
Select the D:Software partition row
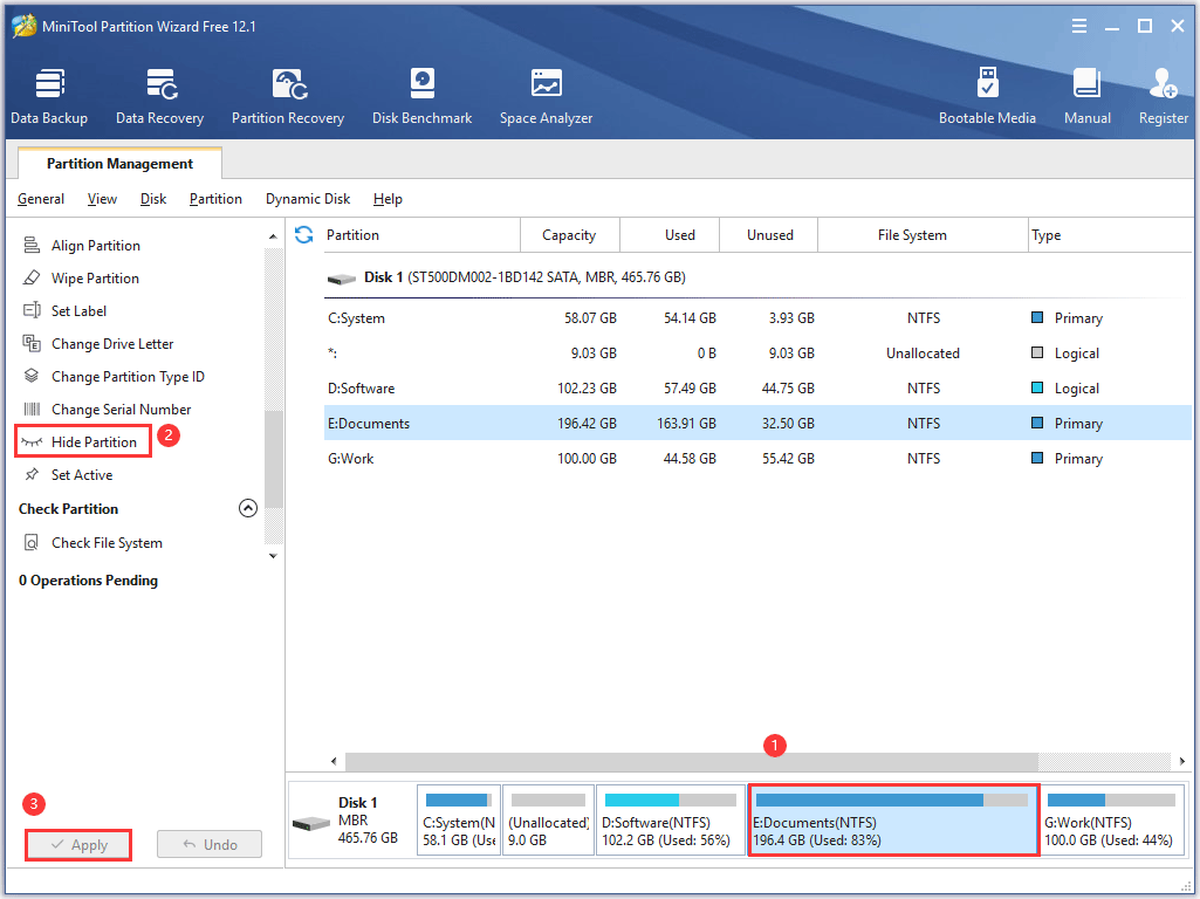coord(757,388)
